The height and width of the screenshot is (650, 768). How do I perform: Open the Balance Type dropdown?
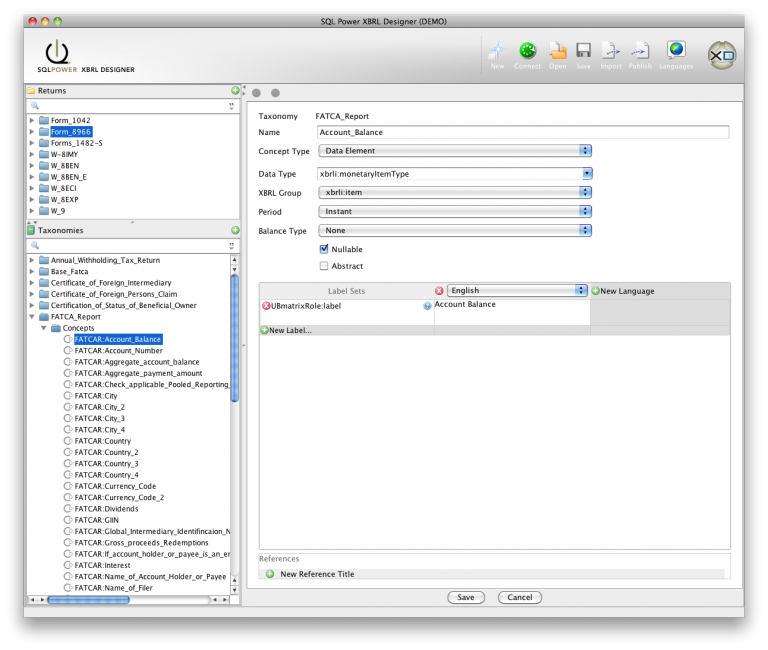point(455,230)
